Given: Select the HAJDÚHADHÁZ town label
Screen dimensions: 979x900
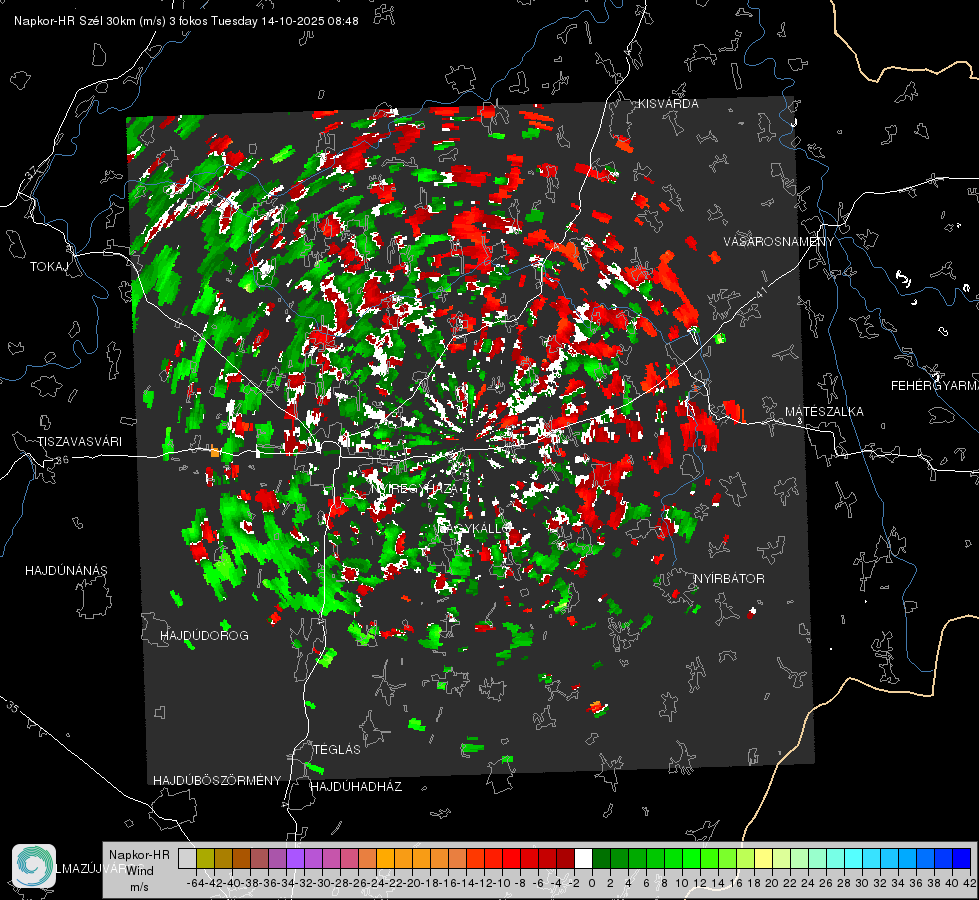Looking at the screenshot, I should (x=356, y=787).
